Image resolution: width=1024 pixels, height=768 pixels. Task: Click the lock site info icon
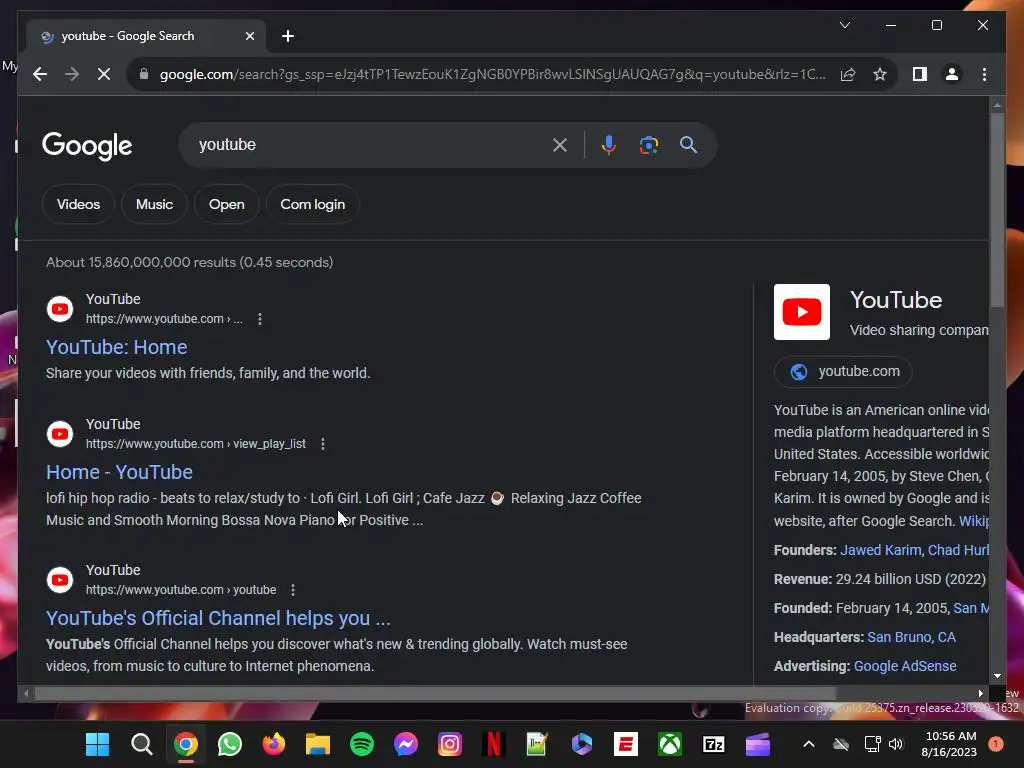144,74
